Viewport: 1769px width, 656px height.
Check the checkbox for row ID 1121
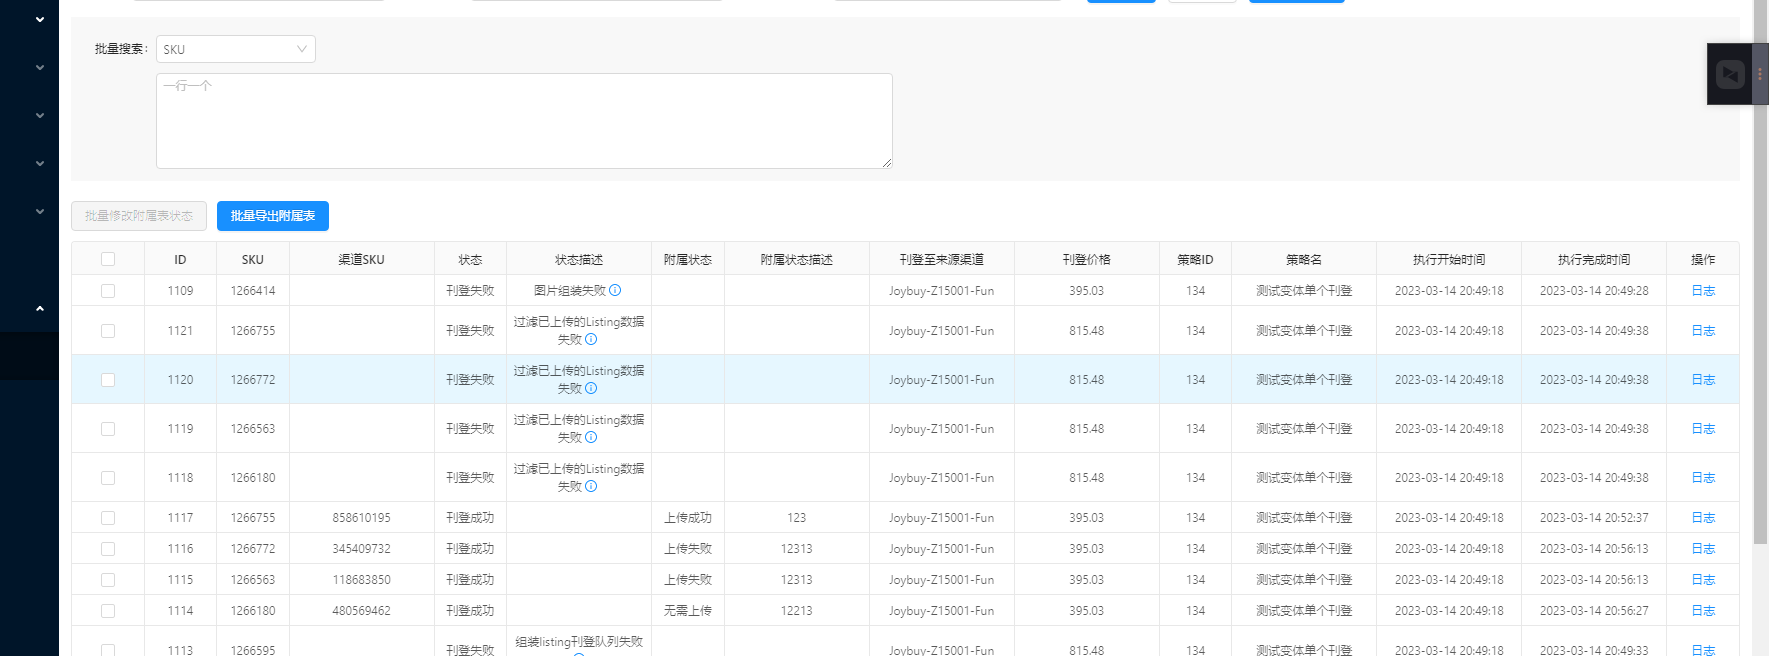[x=108, y=331]
